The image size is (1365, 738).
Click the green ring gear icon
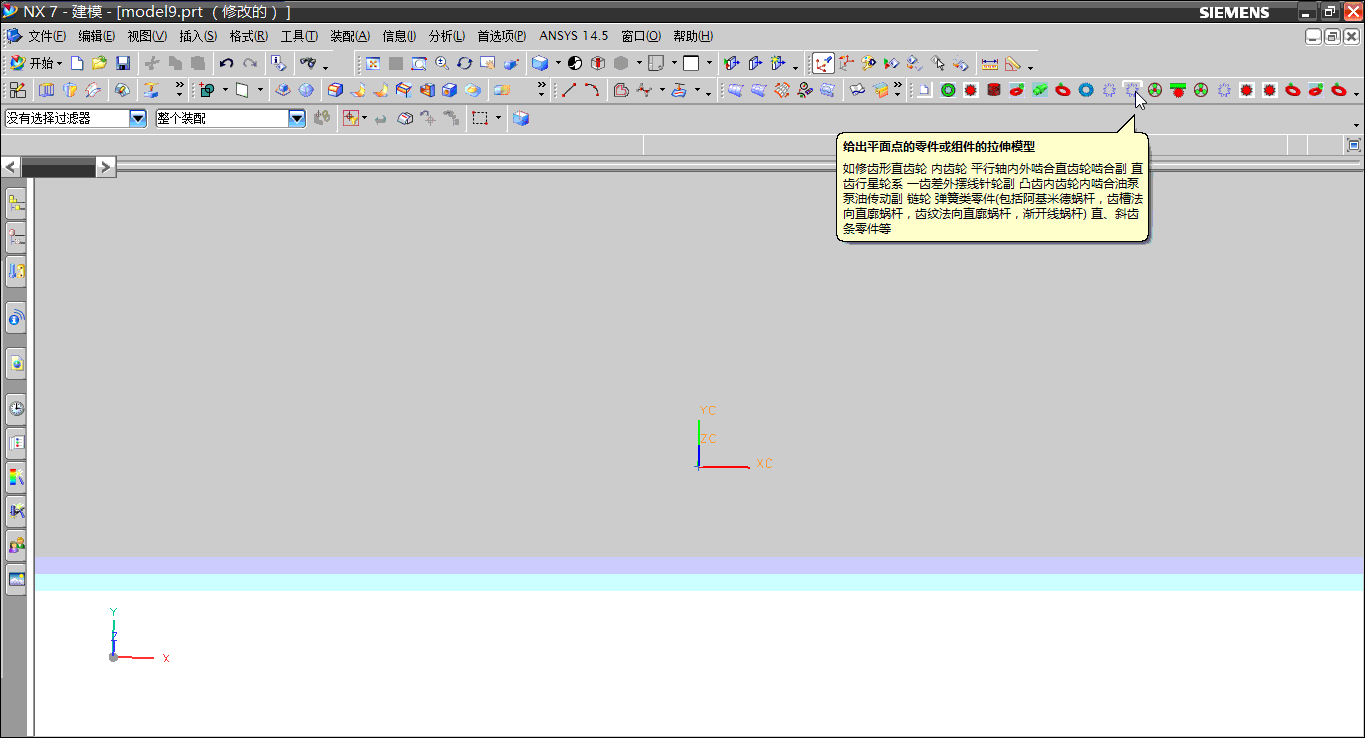click(x=947, y=90)
